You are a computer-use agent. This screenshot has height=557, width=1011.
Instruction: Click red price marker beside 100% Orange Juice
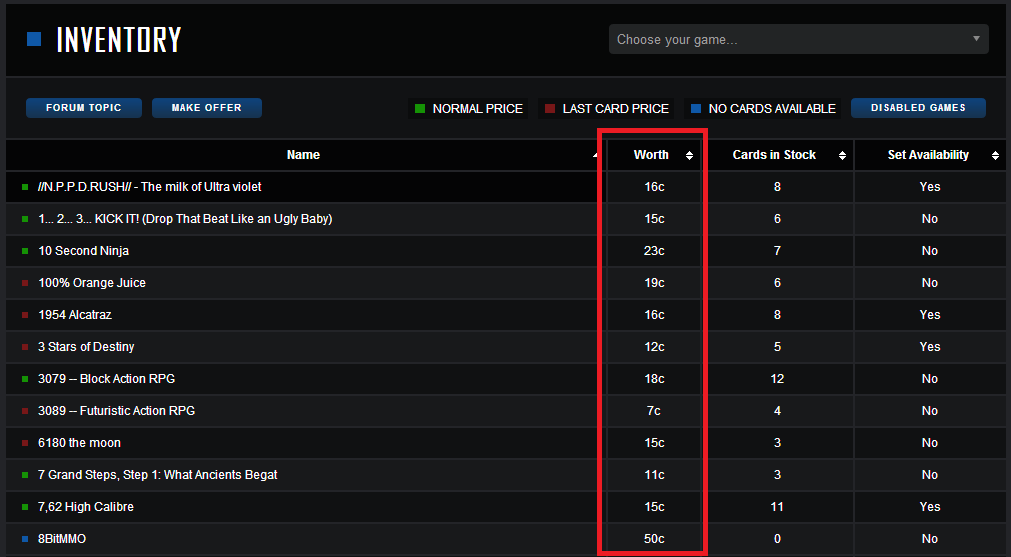point(25,283)
